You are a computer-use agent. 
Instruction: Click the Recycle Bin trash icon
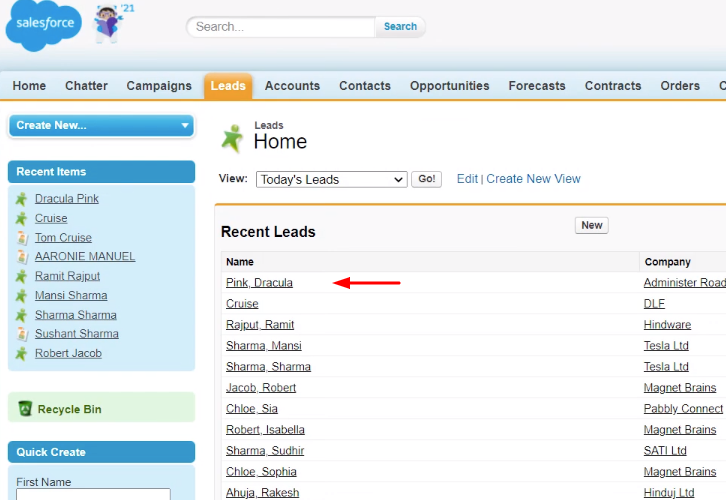coord(25,408)
